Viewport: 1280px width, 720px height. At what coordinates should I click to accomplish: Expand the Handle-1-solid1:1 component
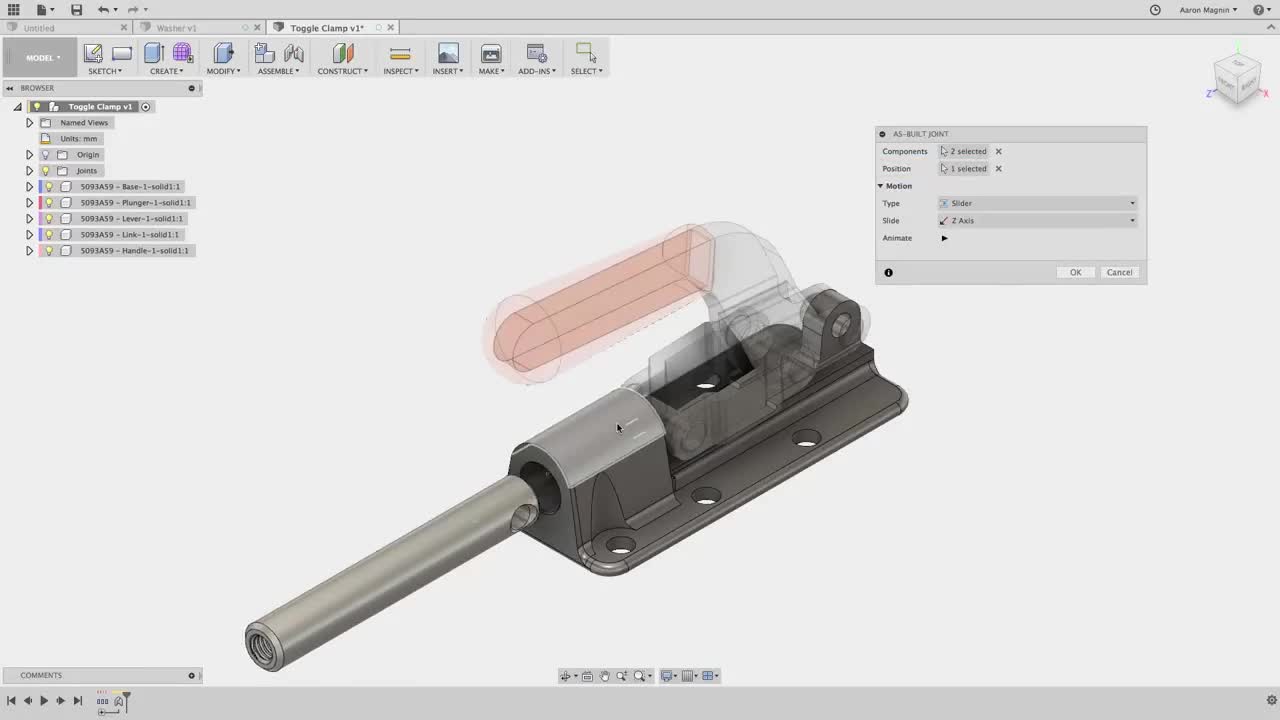[29, 251]
